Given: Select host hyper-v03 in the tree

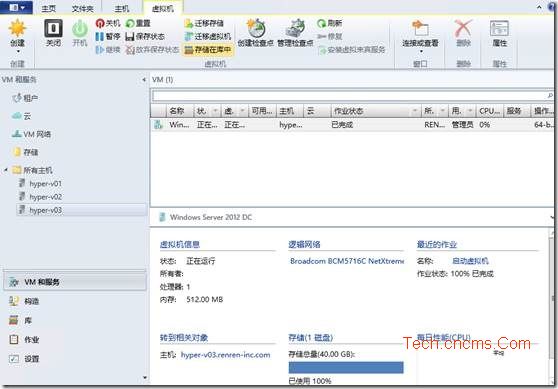Looking at the screenshot, I should pyautogui.click(x=81, y=210).
